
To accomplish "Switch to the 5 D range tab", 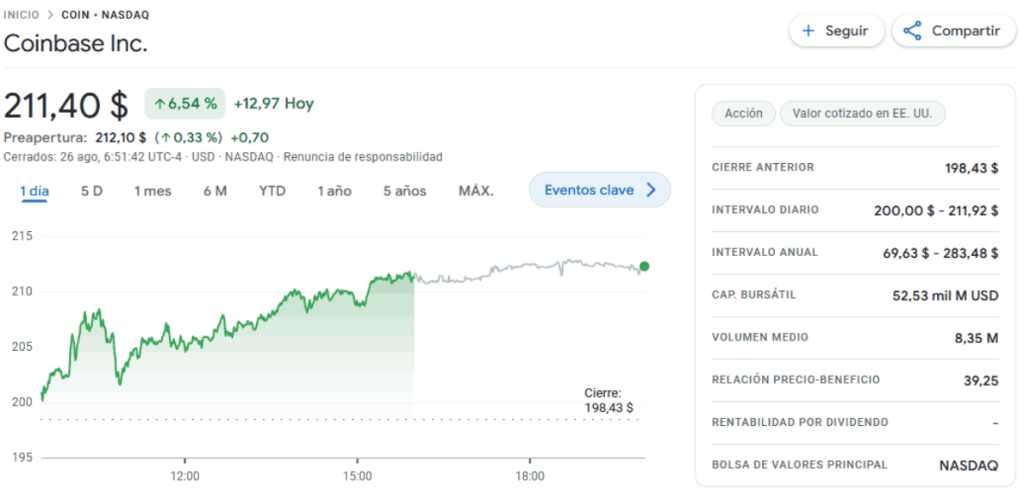I will tap(92, 191).
